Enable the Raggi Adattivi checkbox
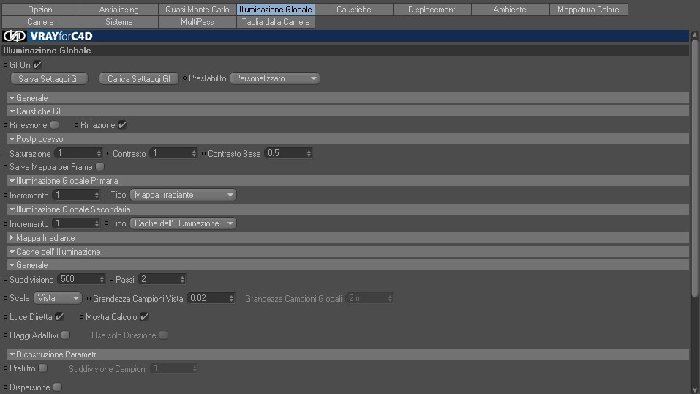 click(65, 335)
